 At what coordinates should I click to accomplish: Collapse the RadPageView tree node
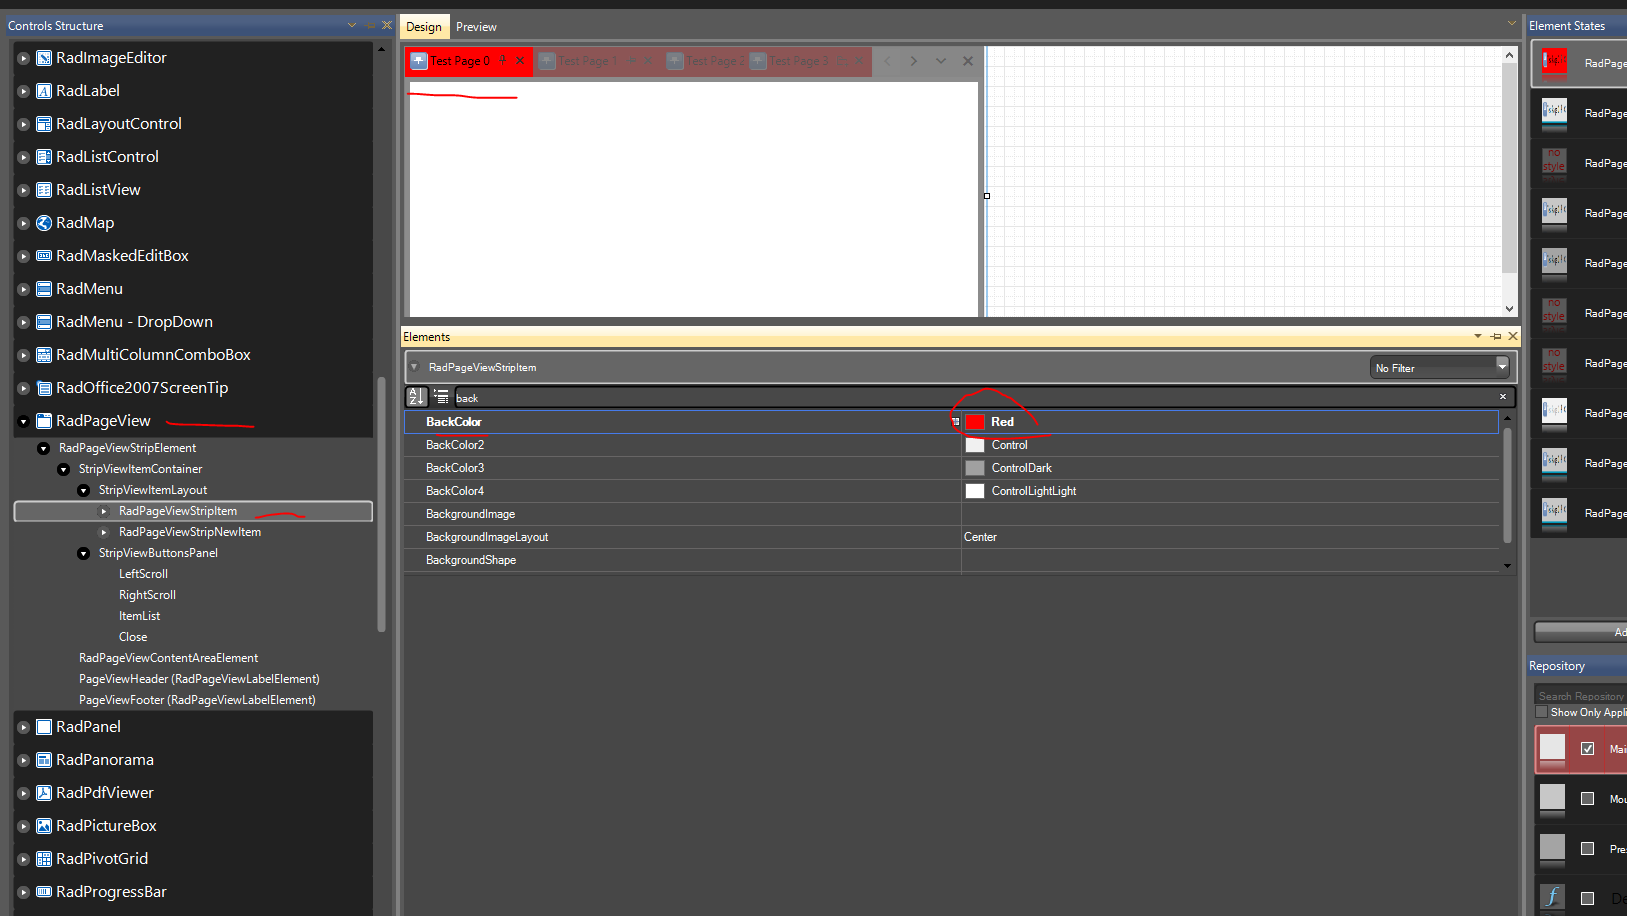23,421
